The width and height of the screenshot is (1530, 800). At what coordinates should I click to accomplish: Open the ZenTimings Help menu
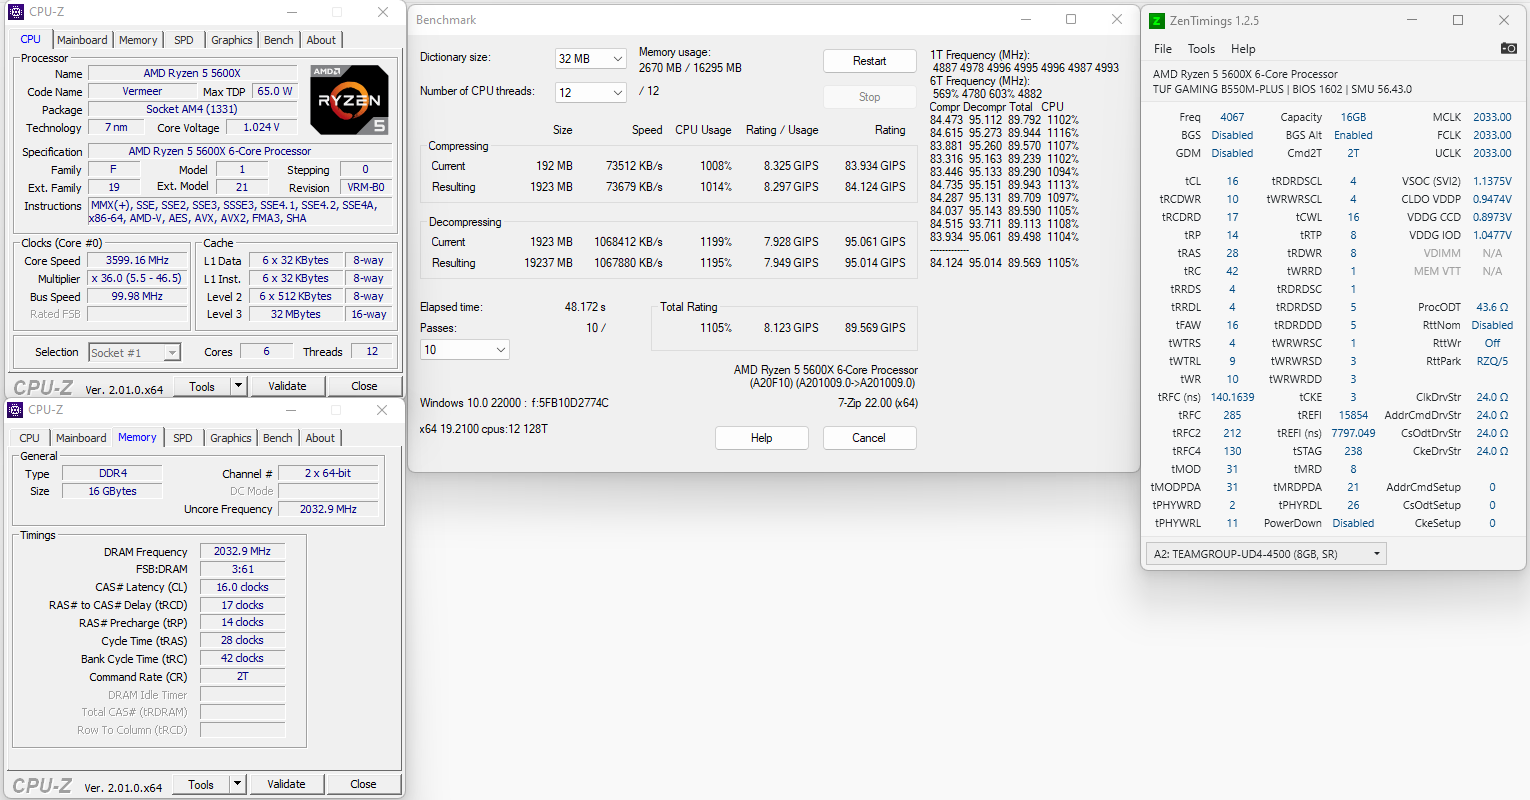(1243, 49)
